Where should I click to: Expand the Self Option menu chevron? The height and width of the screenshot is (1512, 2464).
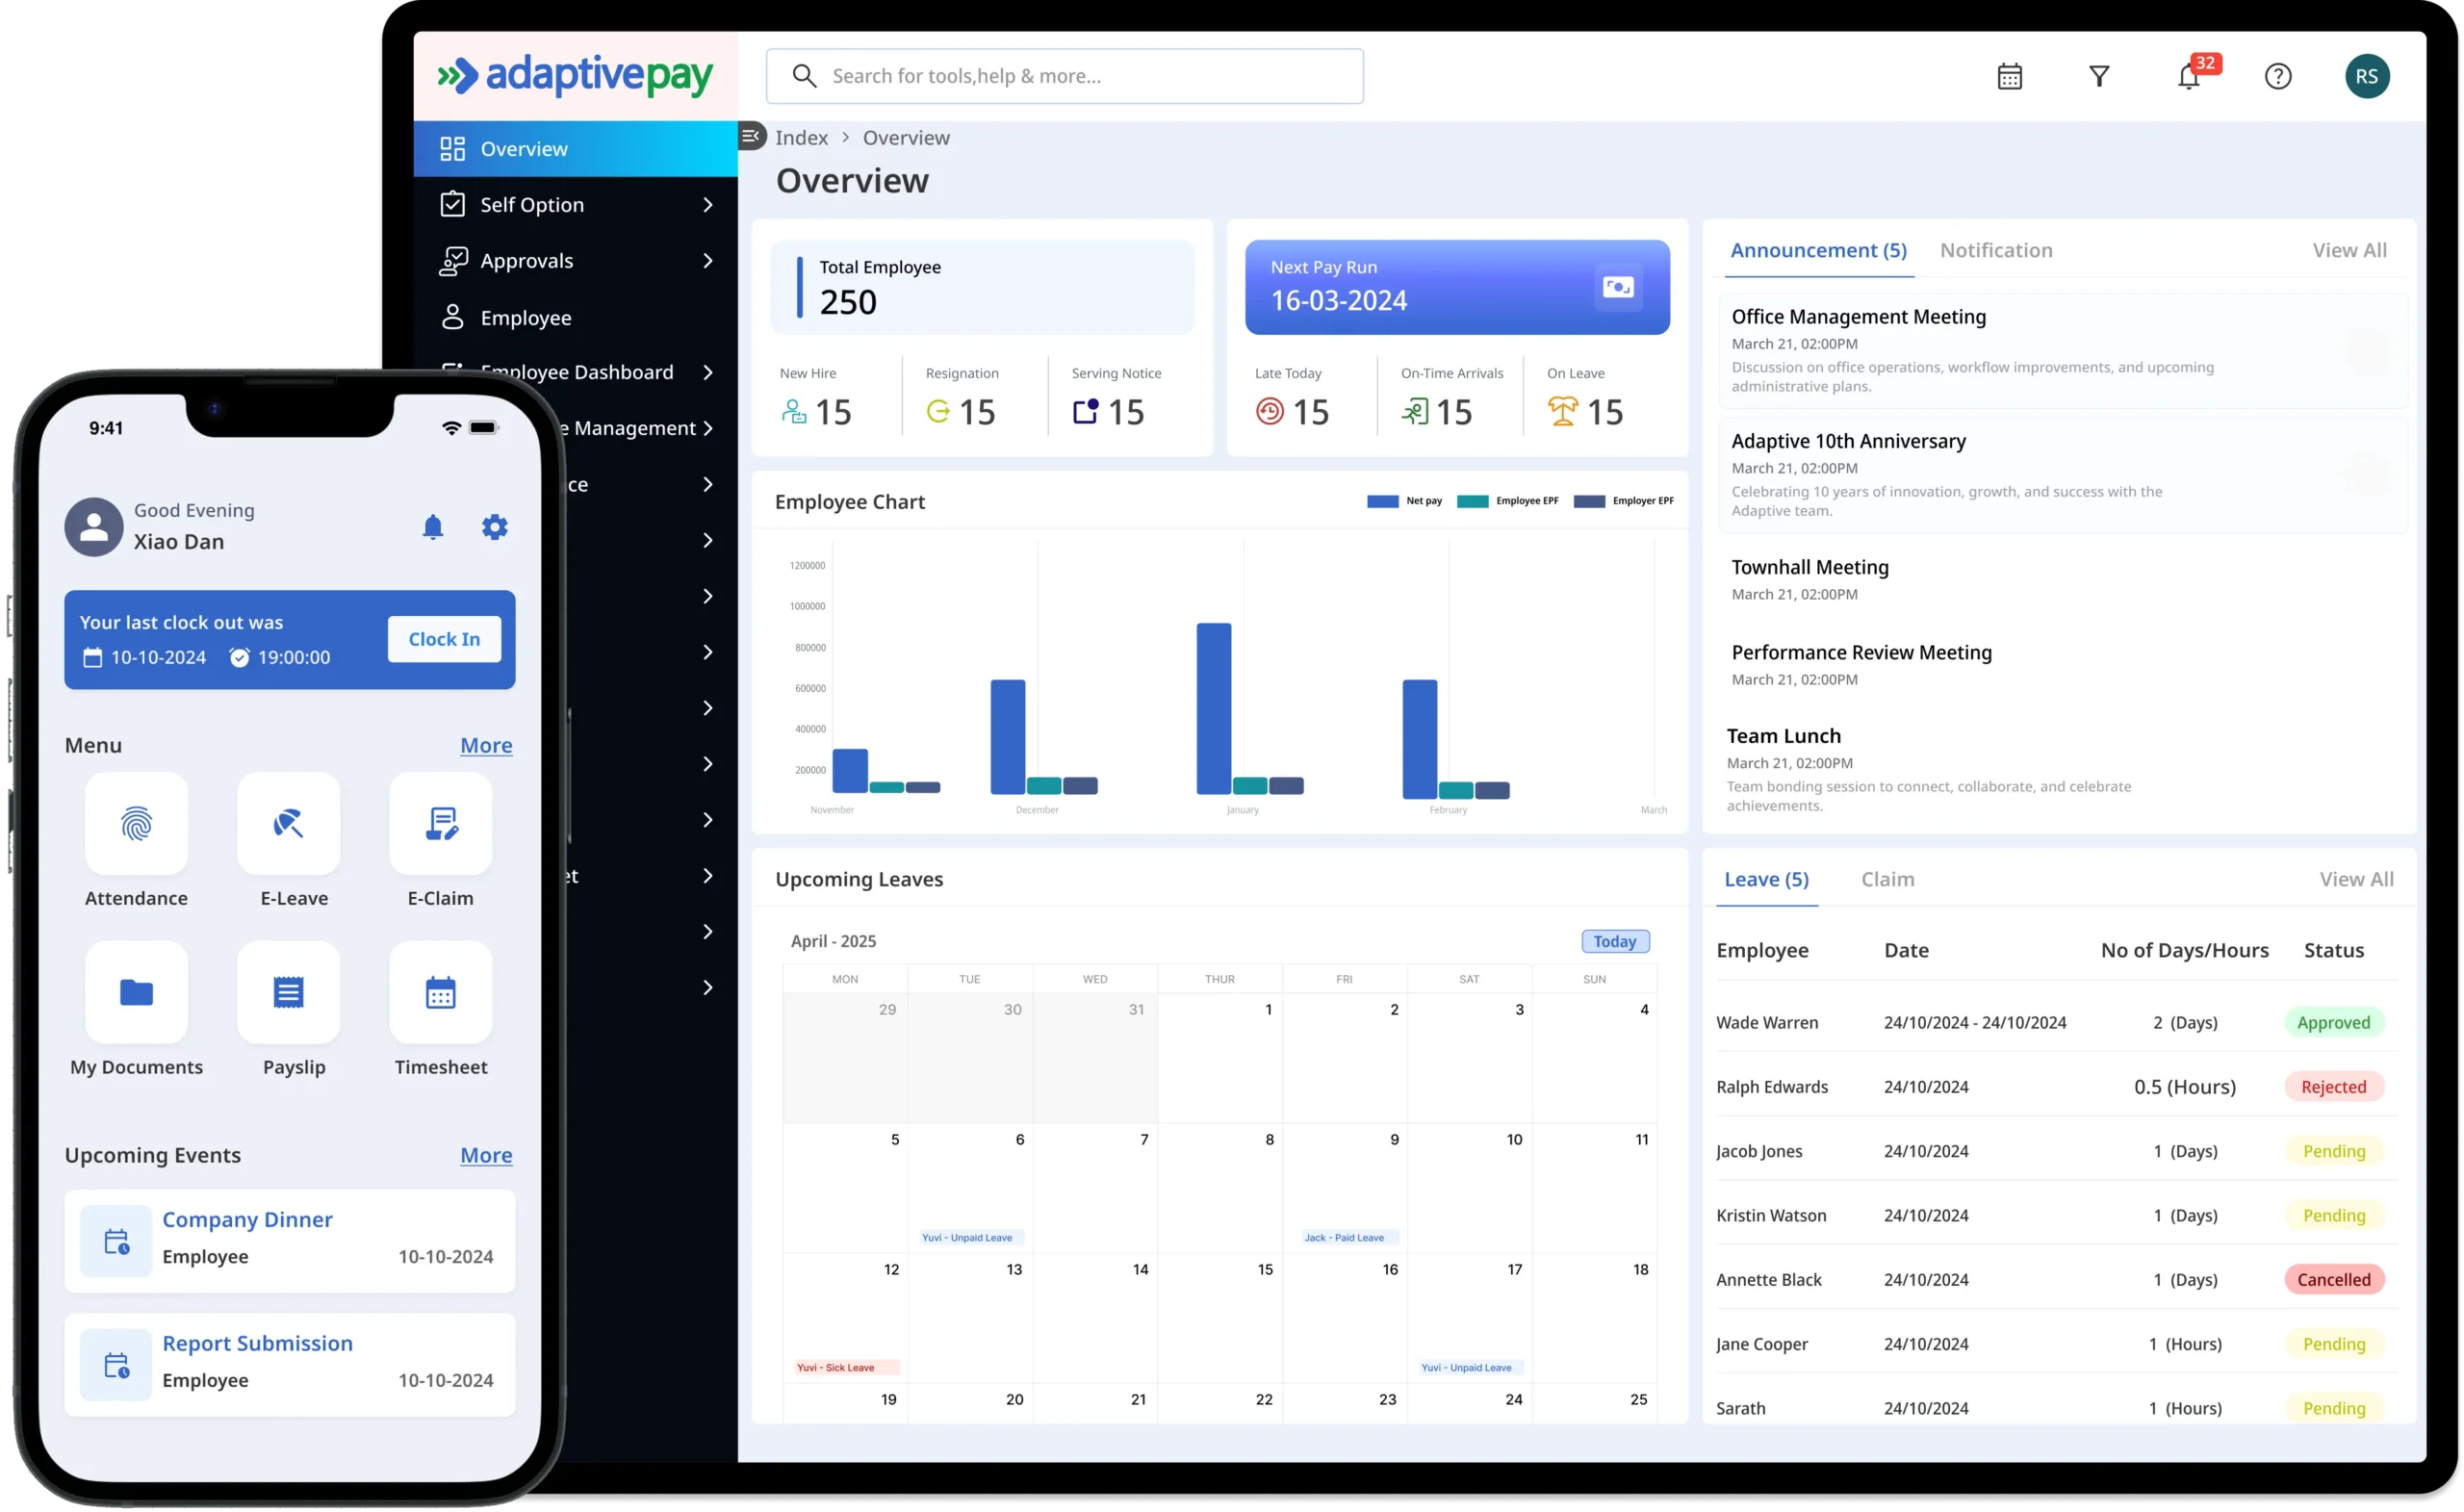pos(708,205)
